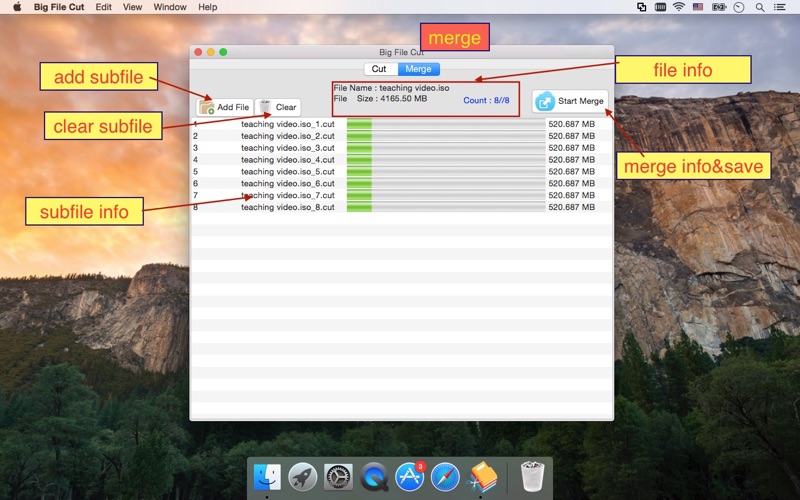Select row teaching video.iso_7.cut
Viewport: 800px width, 500px height.
click(x=401, y=195)
